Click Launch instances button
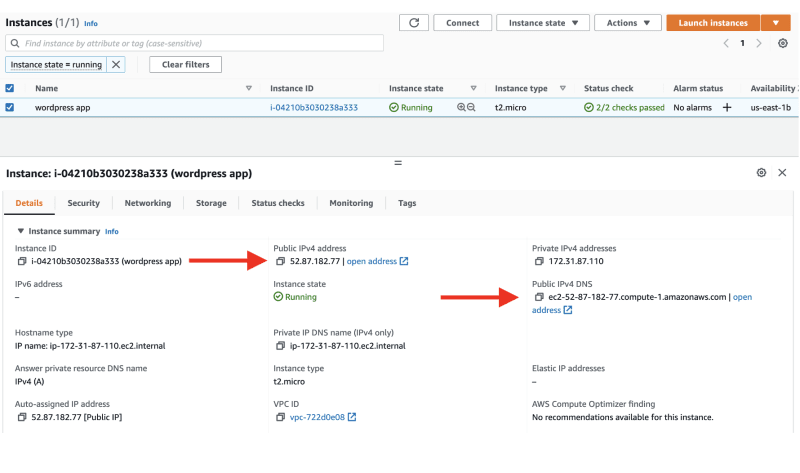 pos(713,22)
